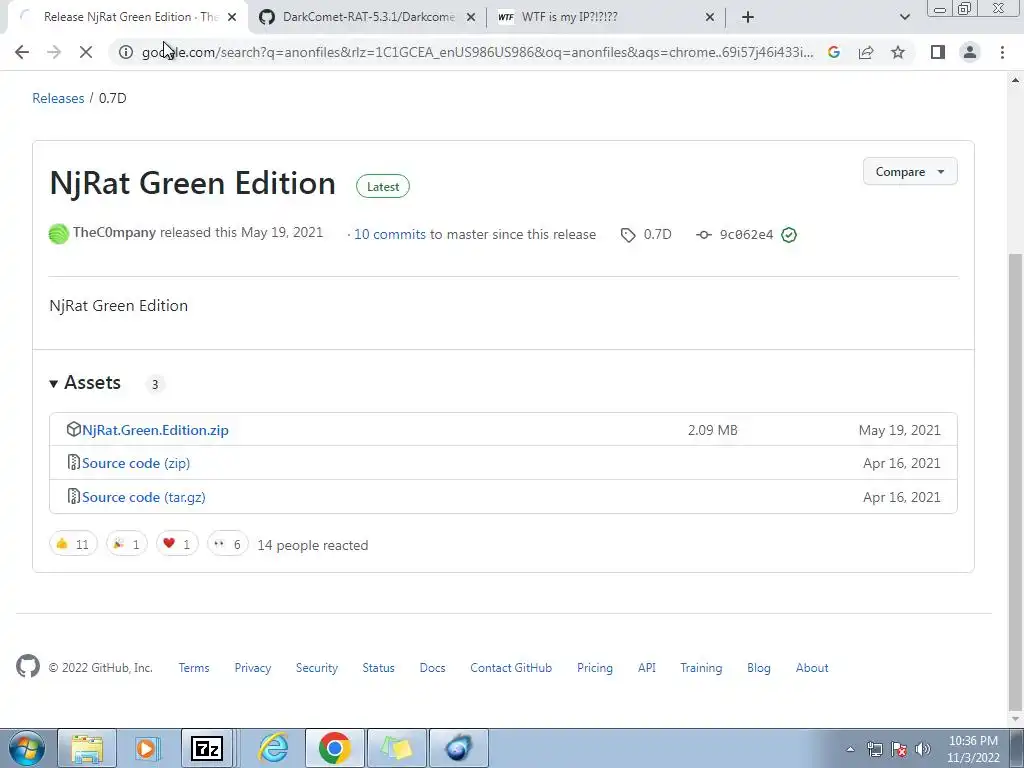Open the About footer link
The height and width of the screenshot is (768, 1024).
[812, 668]
